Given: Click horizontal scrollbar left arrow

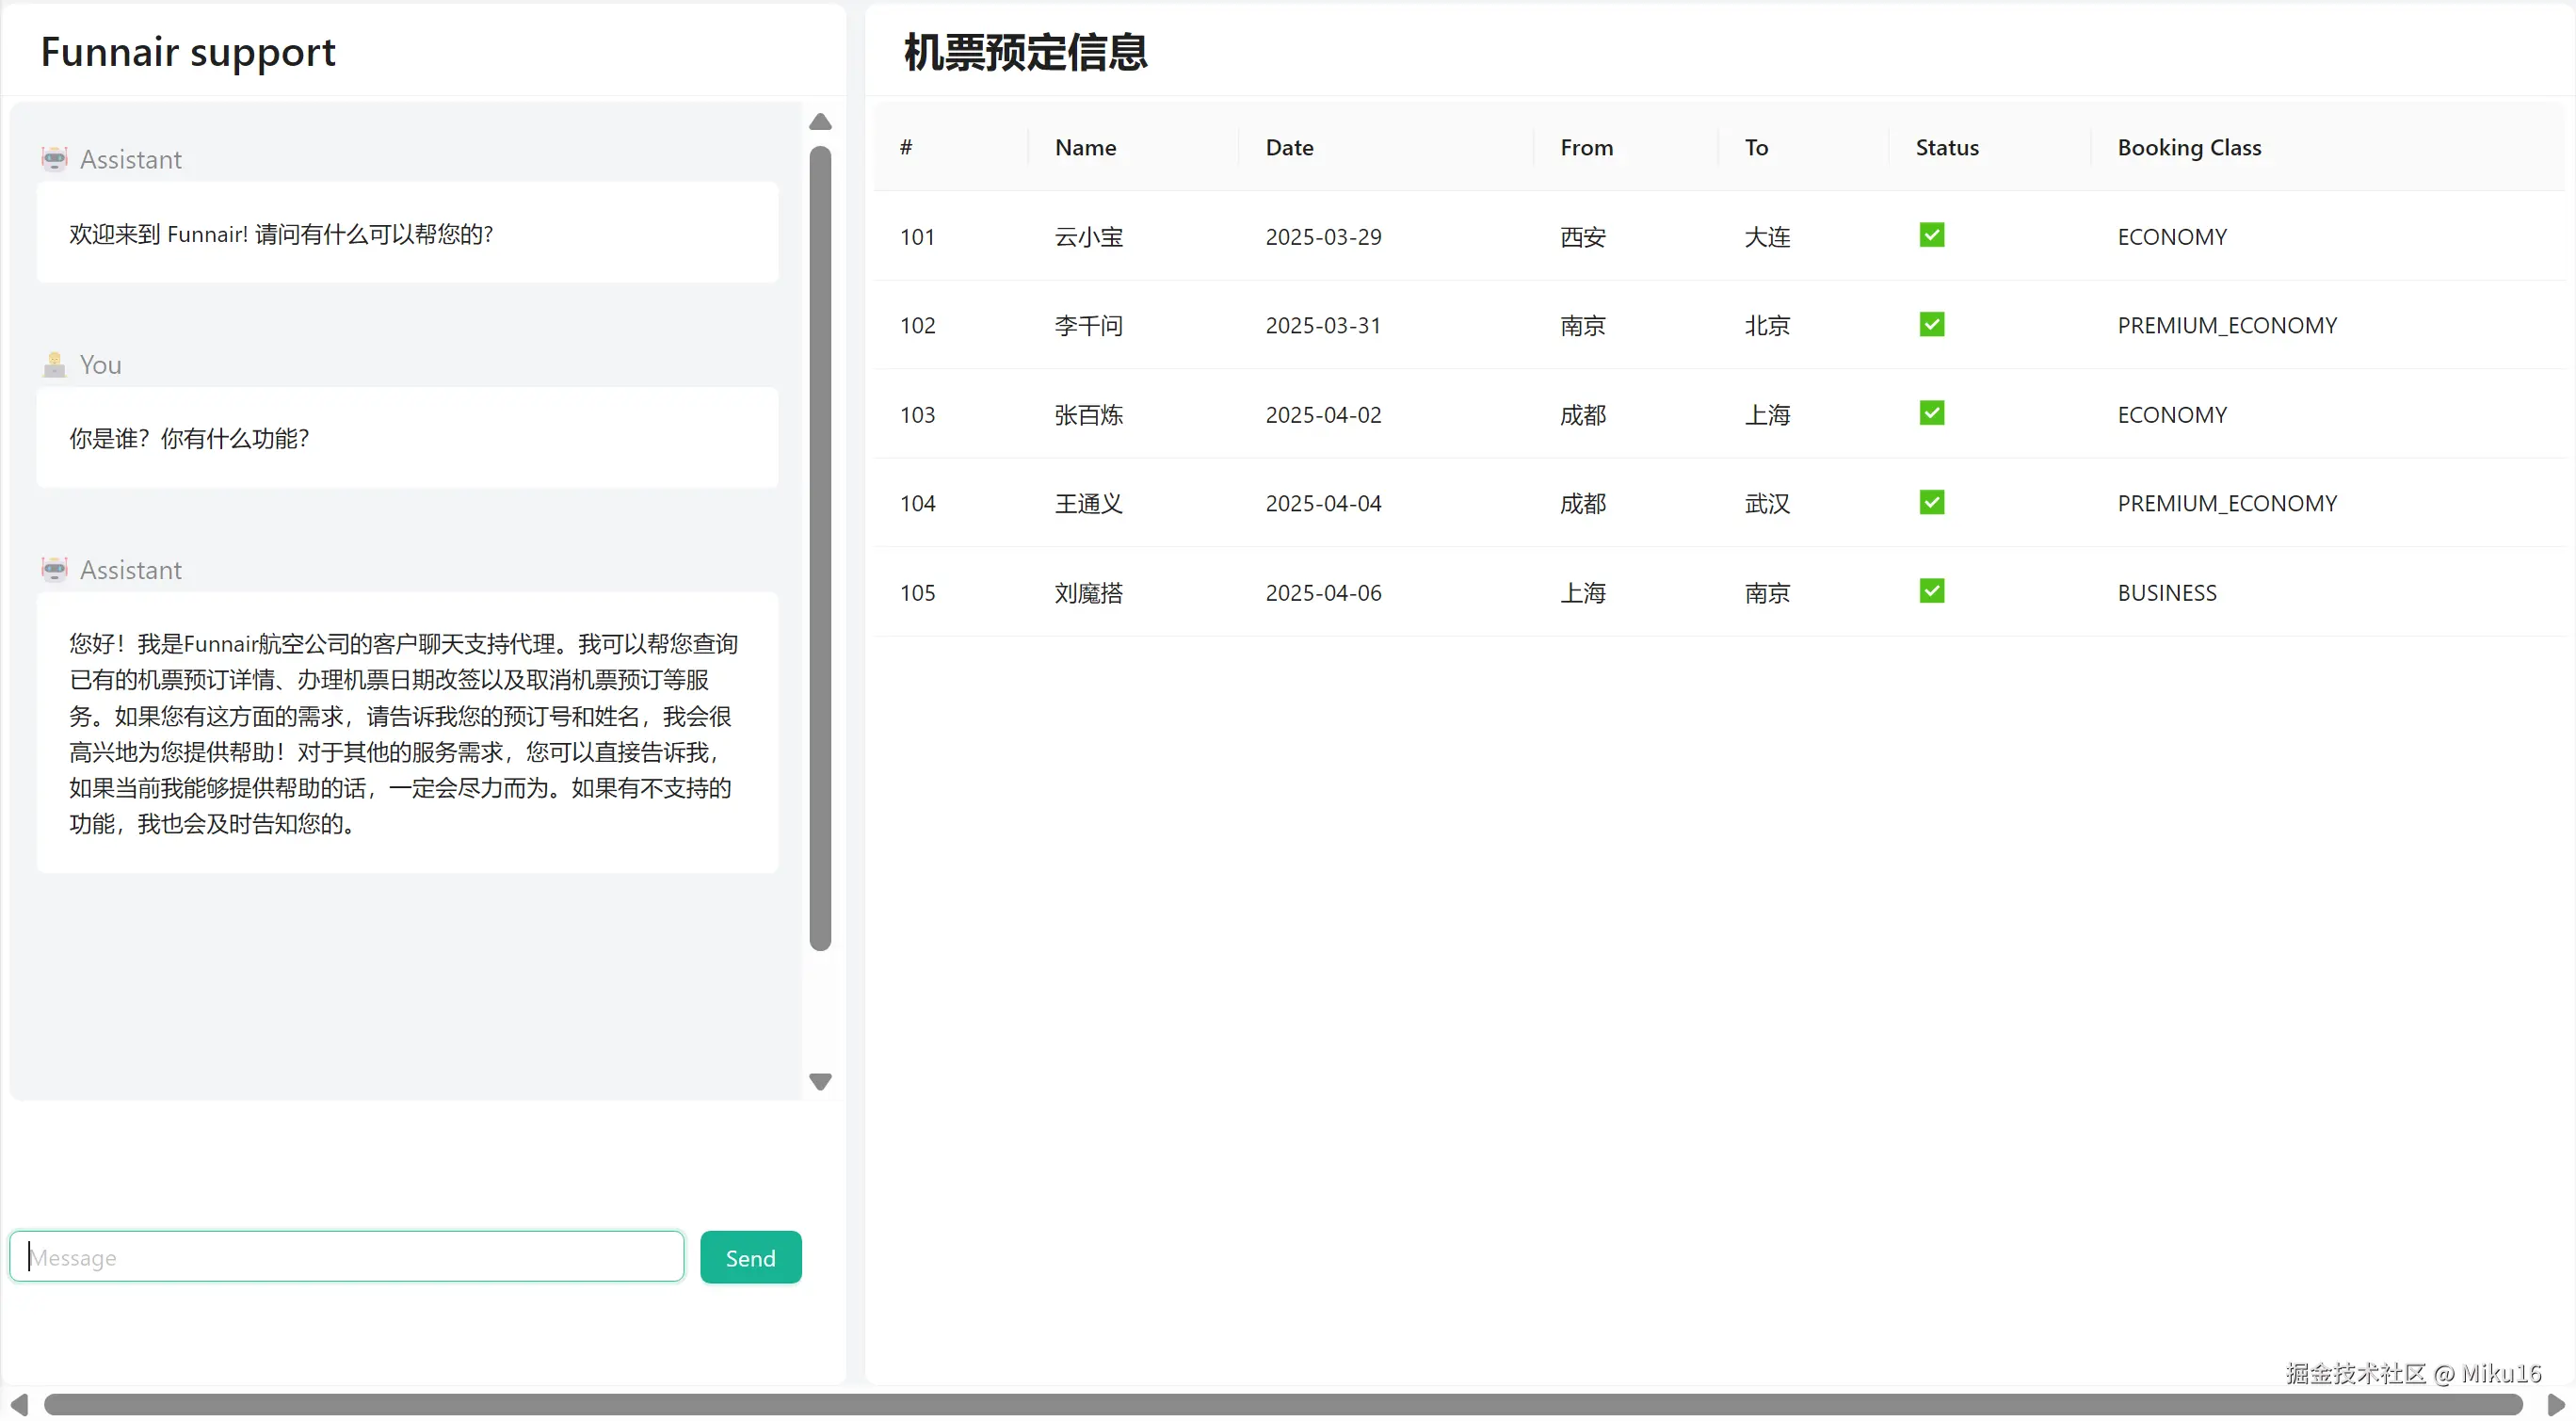Looking at the screenshot, I should pos(18,1404).
